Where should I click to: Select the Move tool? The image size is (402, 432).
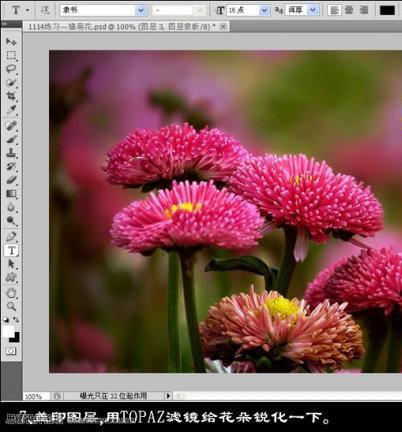[11, 41]
